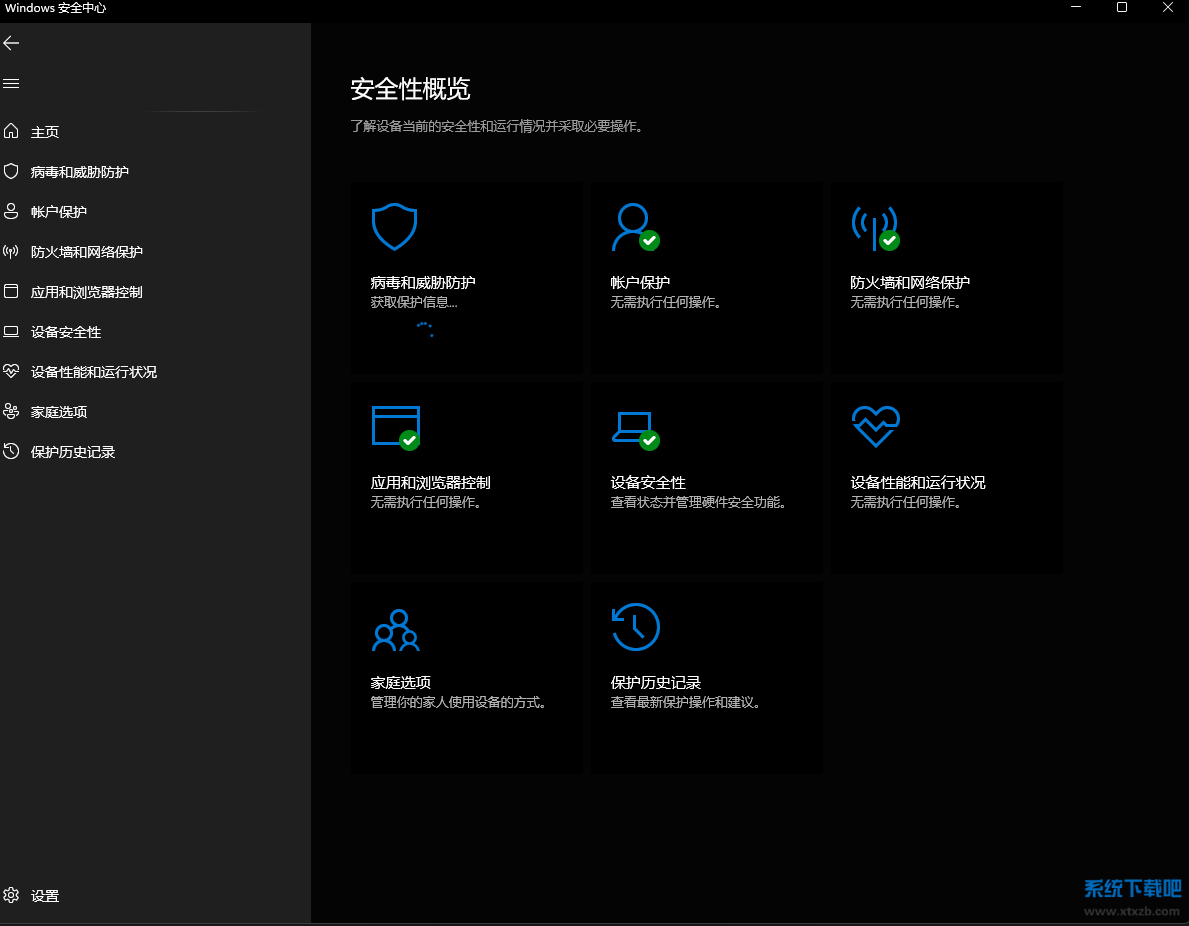Image resolution: width=1189 pixels, height=926 pixels.
Task: Open the family options people icon
Action: pyautogui.click(x=395, y=627)
